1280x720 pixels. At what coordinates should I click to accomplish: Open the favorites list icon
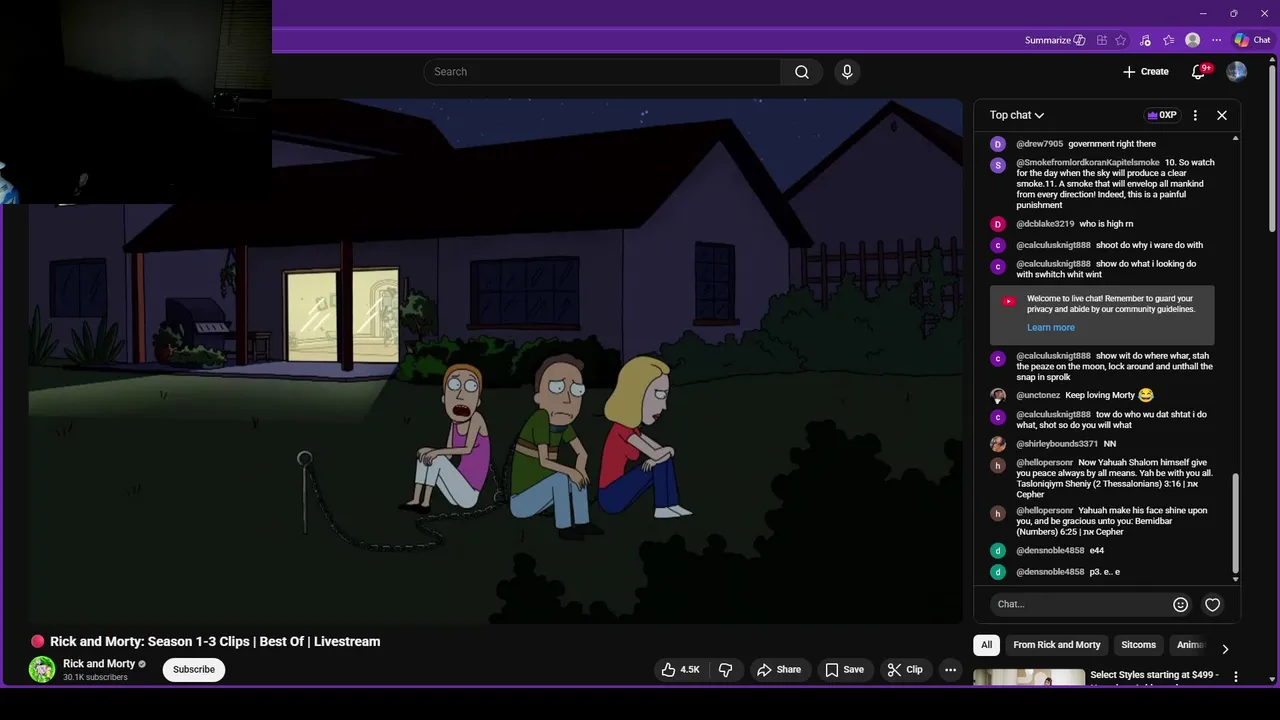click(1169, 41)
